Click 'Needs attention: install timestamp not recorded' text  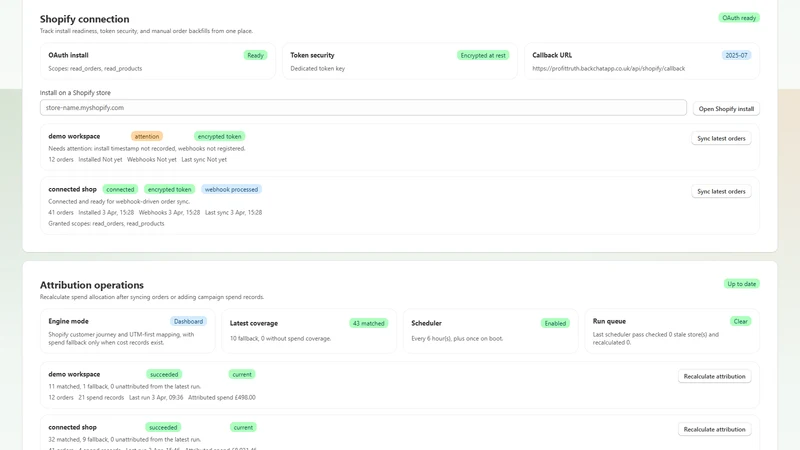(111, 148)
